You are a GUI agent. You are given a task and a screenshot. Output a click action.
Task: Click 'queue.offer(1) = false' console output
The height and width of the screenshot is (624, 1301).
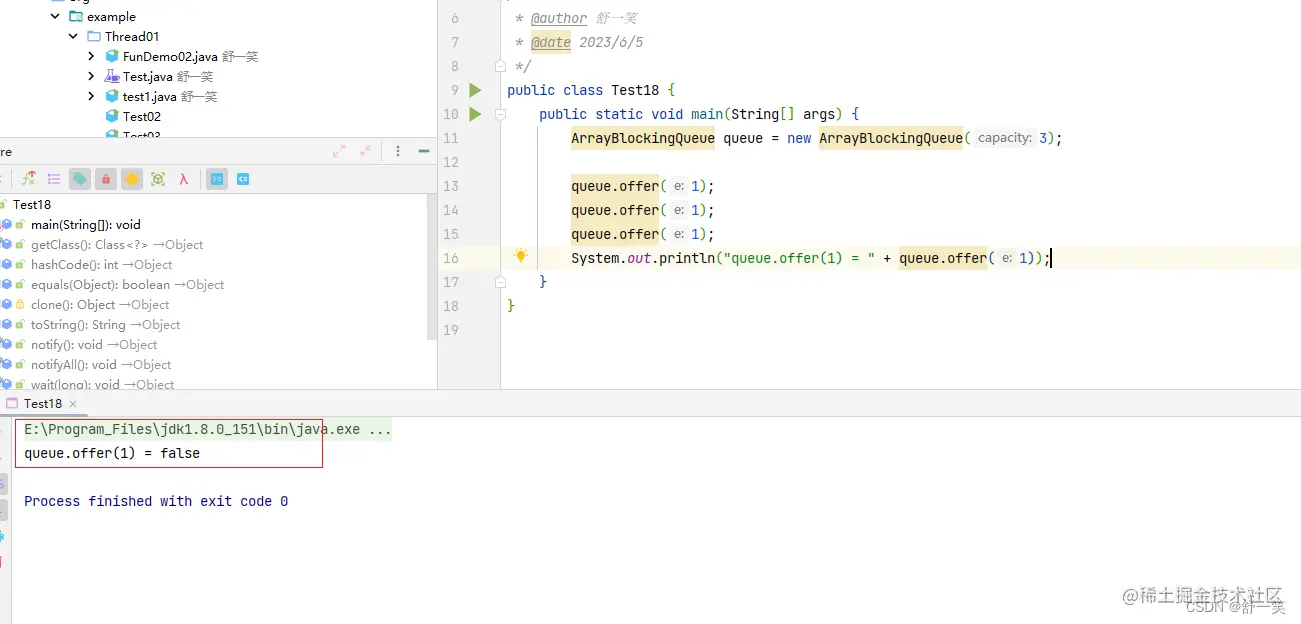[112, 453]
